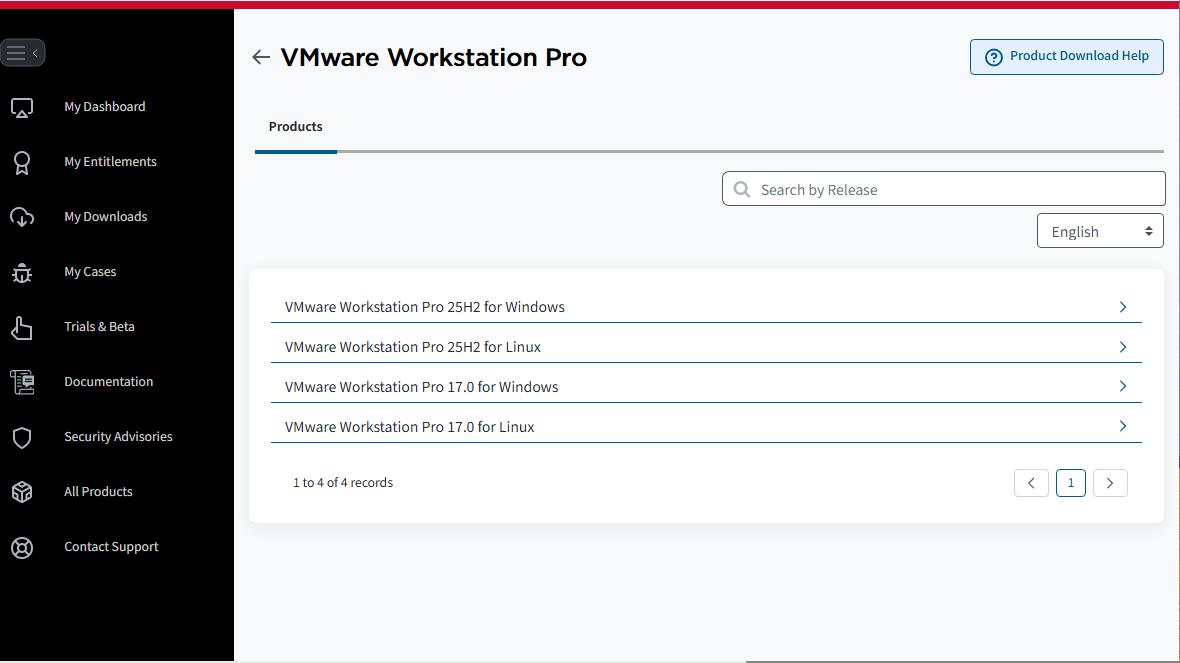Click the My Entitlements ribbon icon
The width and height of the screenshot is (1180, 663).
[x=22, y=162]
